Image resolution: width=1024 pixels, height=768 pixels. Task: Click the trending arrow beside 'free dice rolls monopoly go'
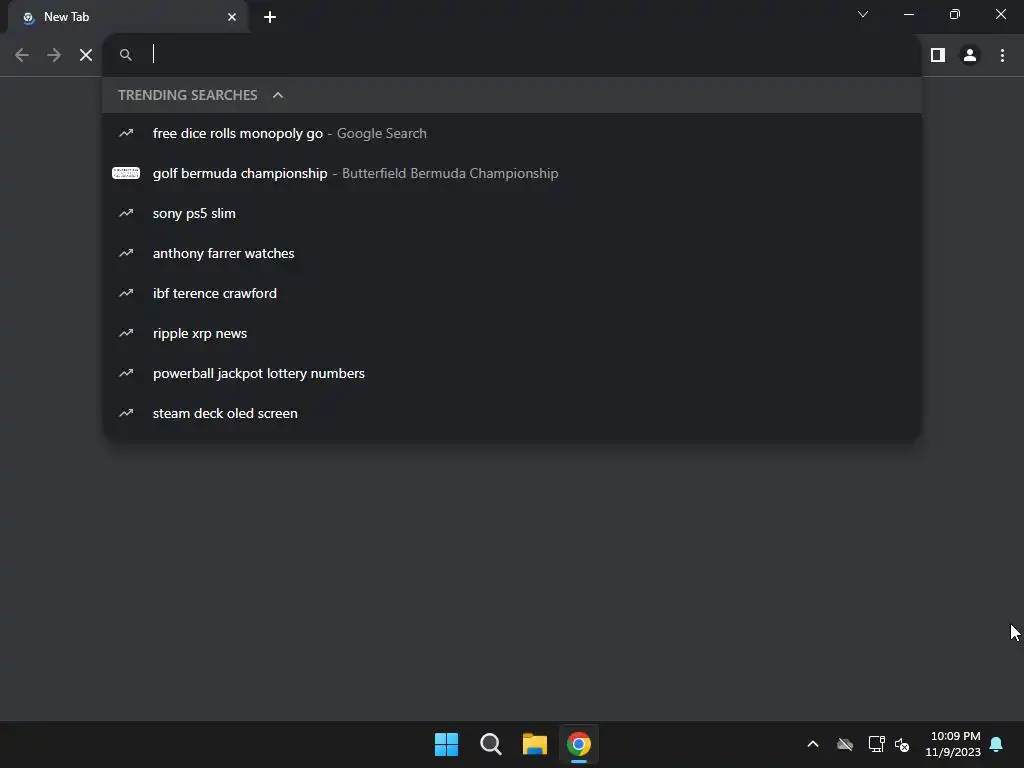tap(126, 133)
